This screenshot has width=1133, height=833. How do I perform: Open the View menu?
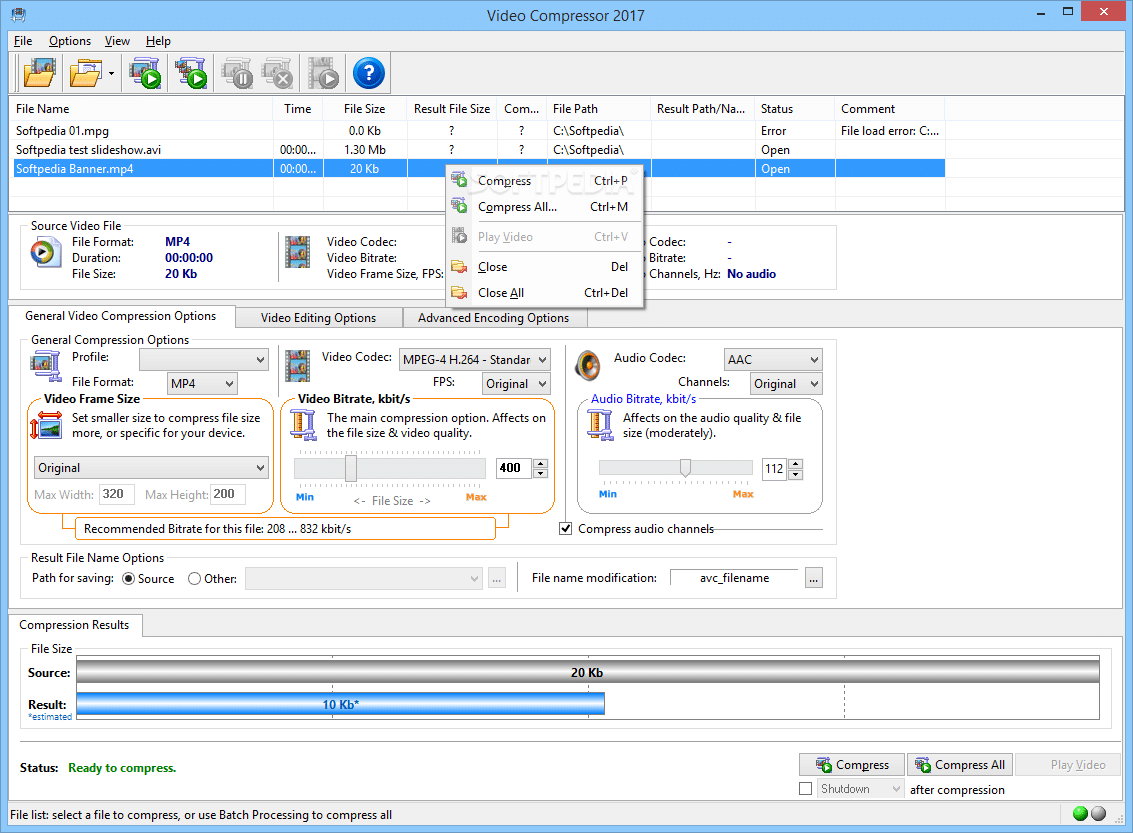[x=117, y=41]
